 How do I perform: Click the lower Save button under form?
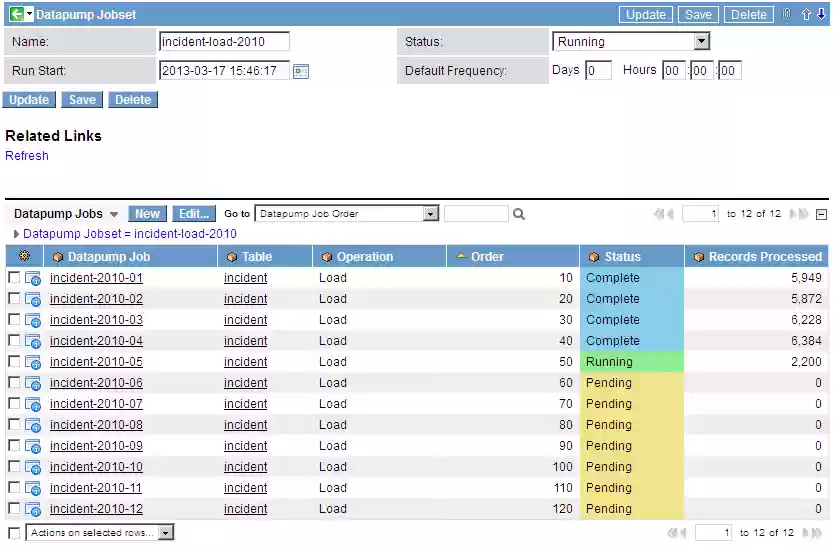82,100
